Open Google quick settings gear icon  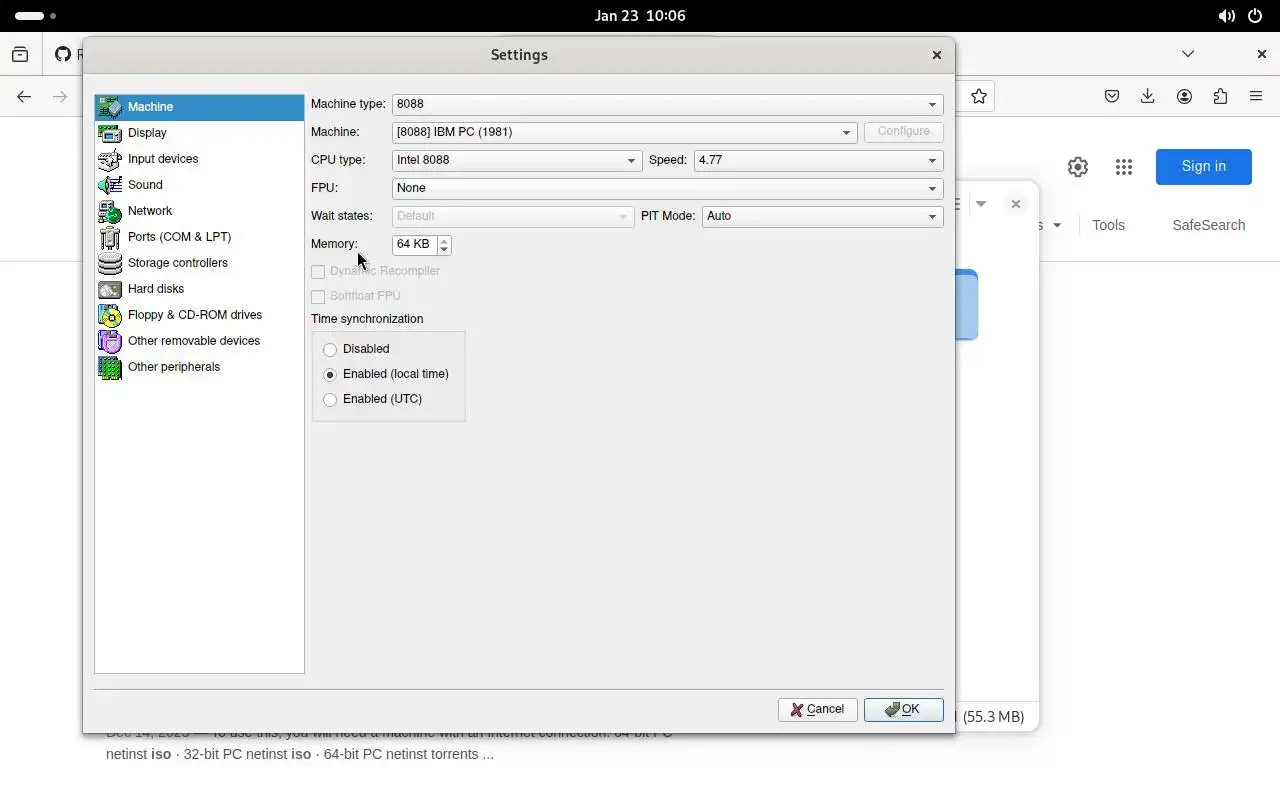tap(1078, 167)
